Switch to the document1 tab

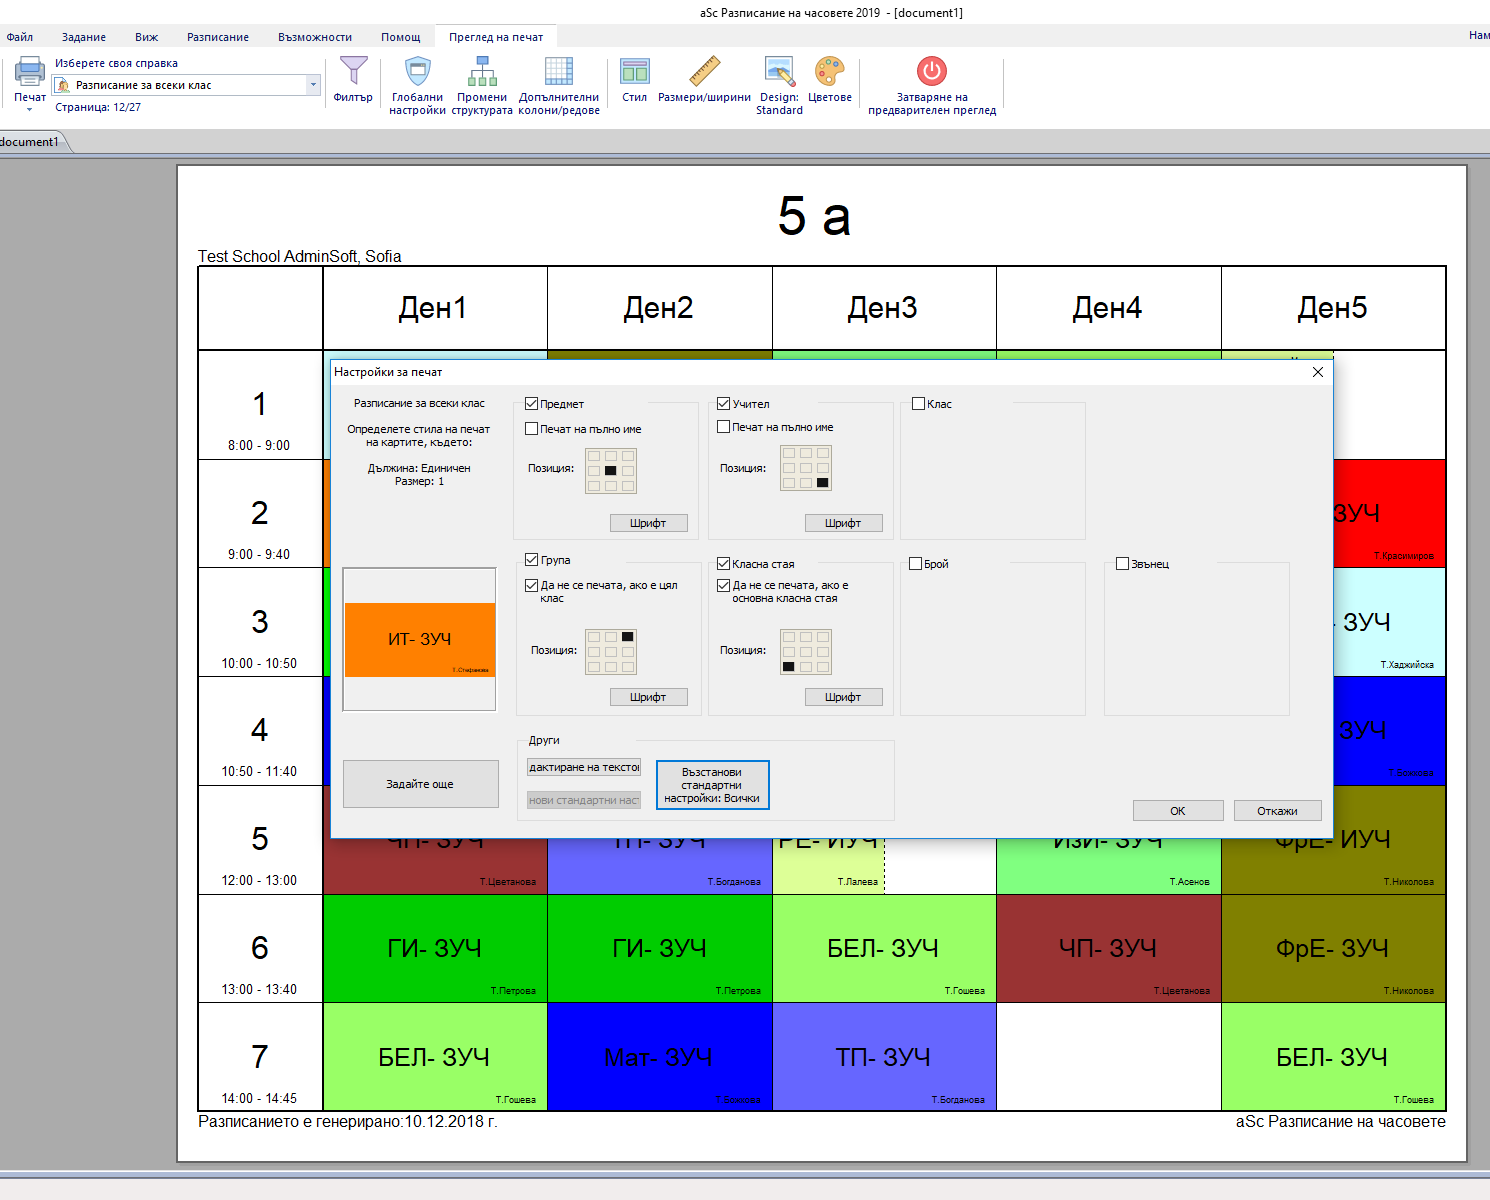(x=30, y=142)
